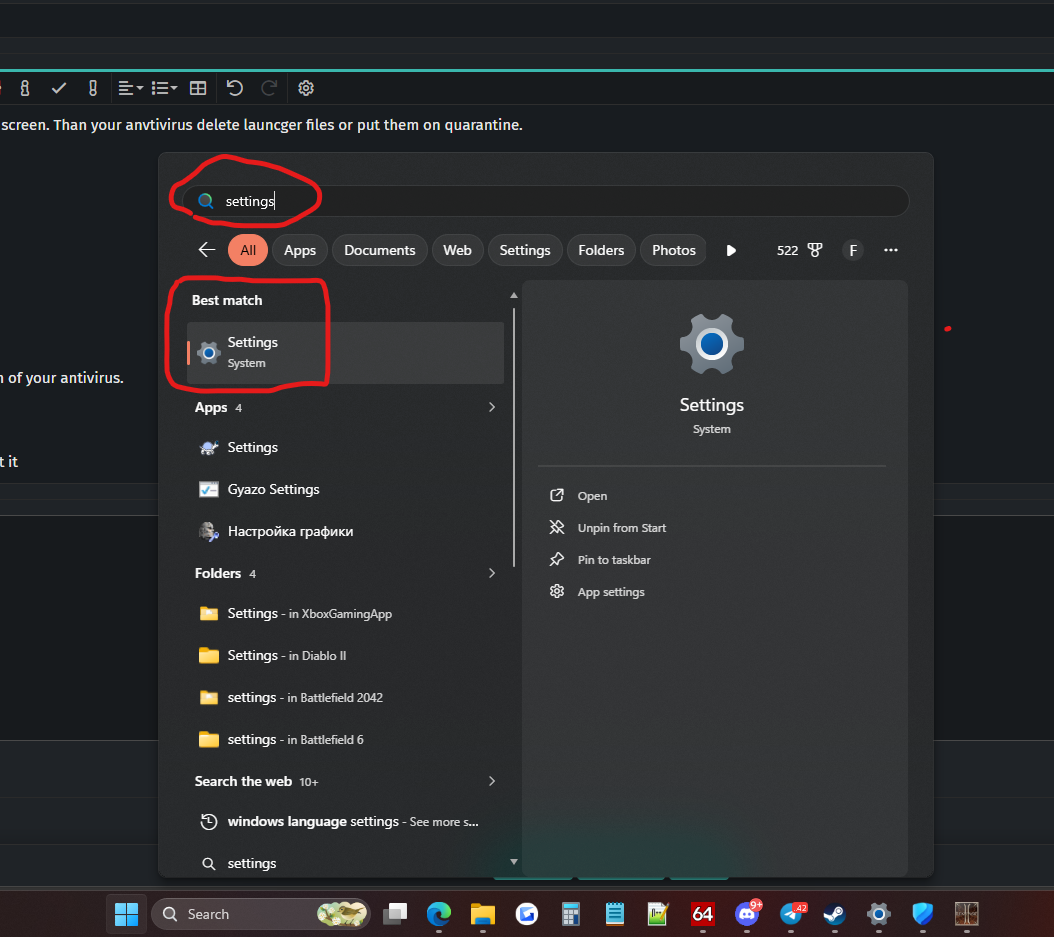Image resolution: width=1054 pixels, height=937 pixels.
Task: Expand the Folders results section chevron
Action: tap(491, 573)
